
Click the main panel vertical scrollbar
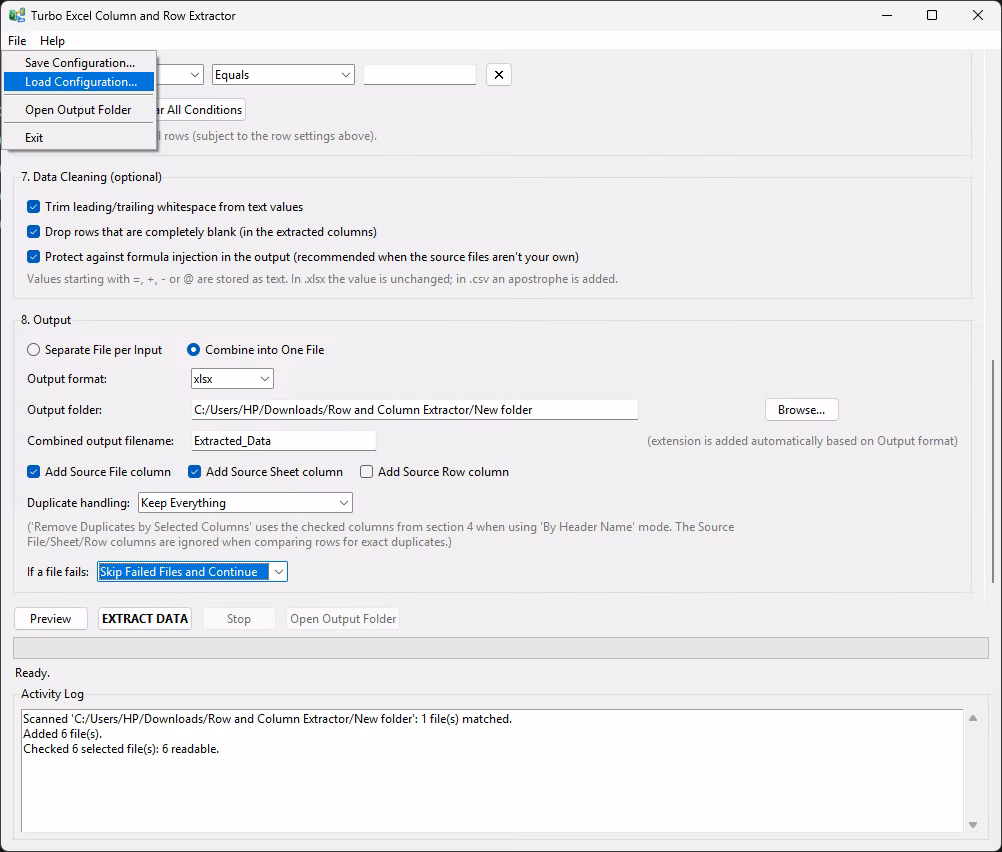(x=992, y=471)
